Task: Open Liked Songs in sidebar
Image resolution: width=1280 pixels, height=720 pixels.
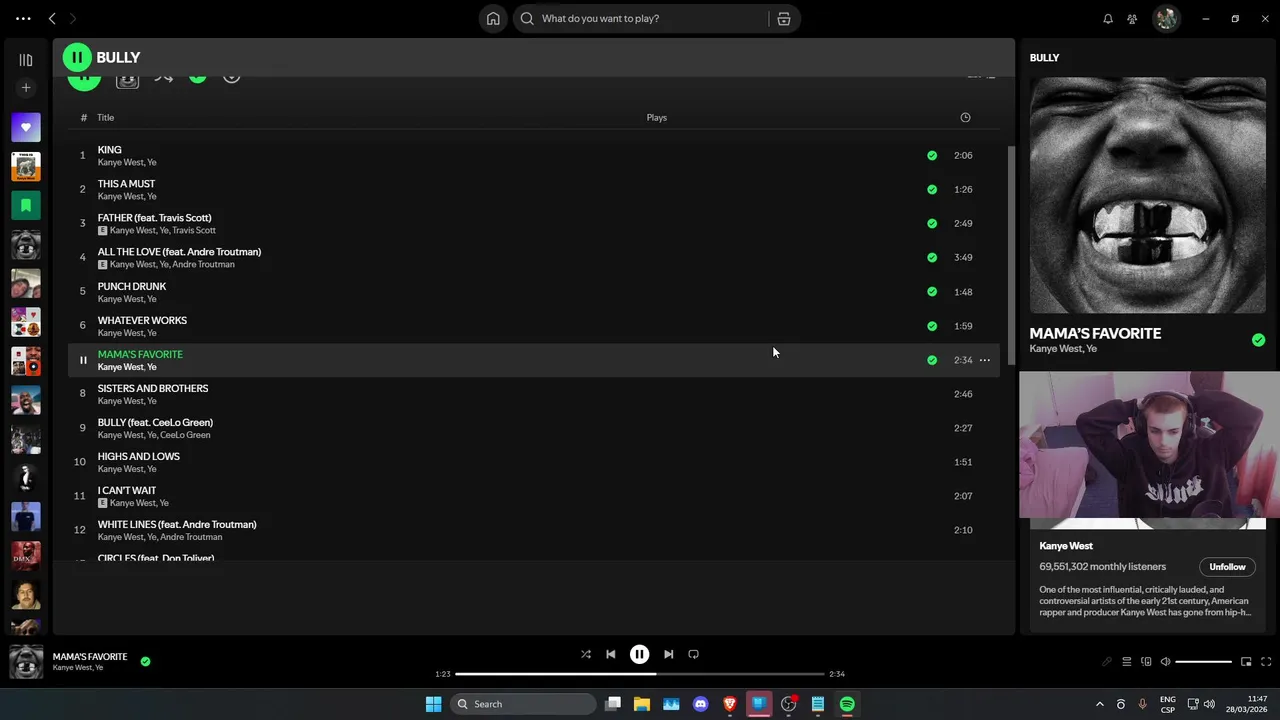Action: click(x=26, y=127)
